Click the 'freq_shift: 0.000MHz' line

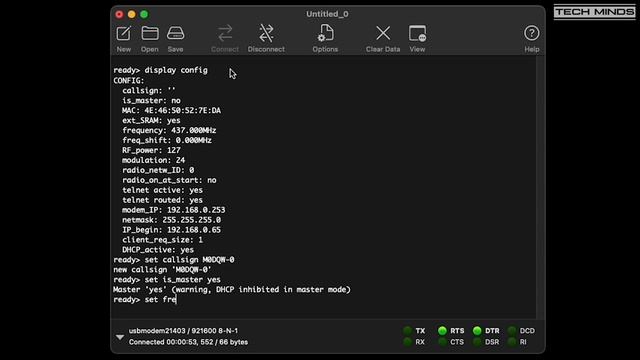tap(167, 140)
